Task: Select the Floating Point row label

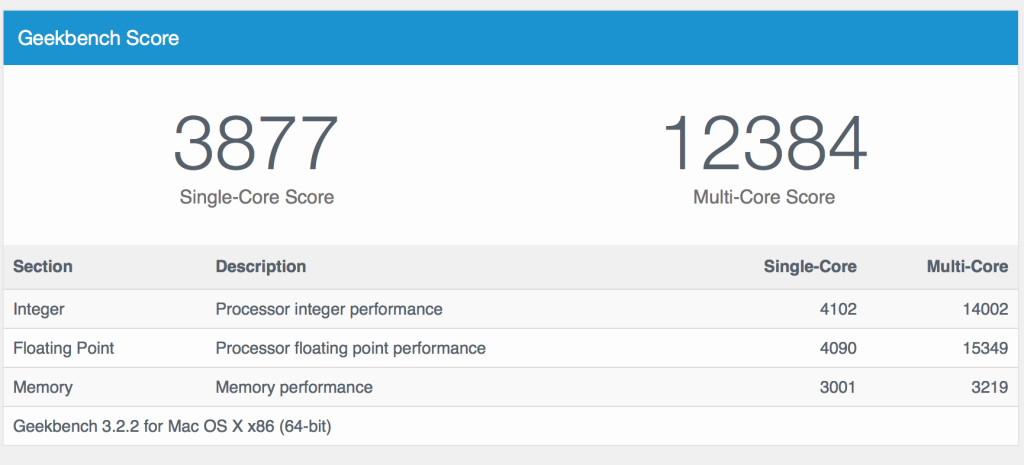Action: tap(64, 349)
